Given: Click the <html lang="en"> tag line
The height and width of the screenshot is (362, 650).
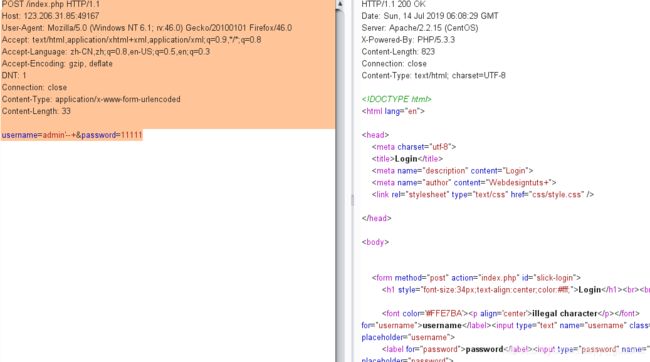Looking at the screenshot, I should 393,111.
